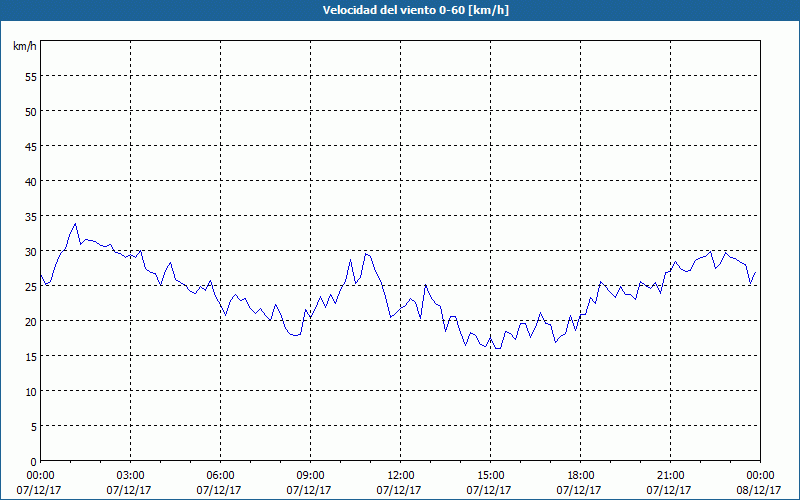Viewport: 800px width, 500px height.
Task: Click the 30 value on the y-axis
Action: click(31, 252)
